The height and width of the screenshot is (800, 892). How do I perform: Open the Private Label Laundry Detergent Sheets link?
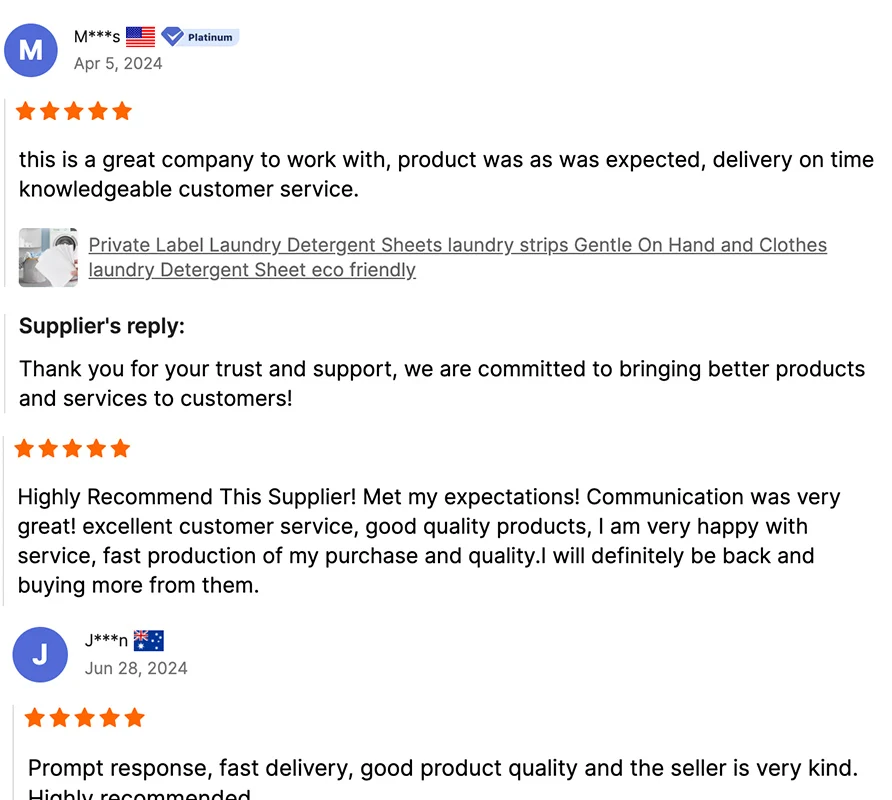click(x=457, y=245)
